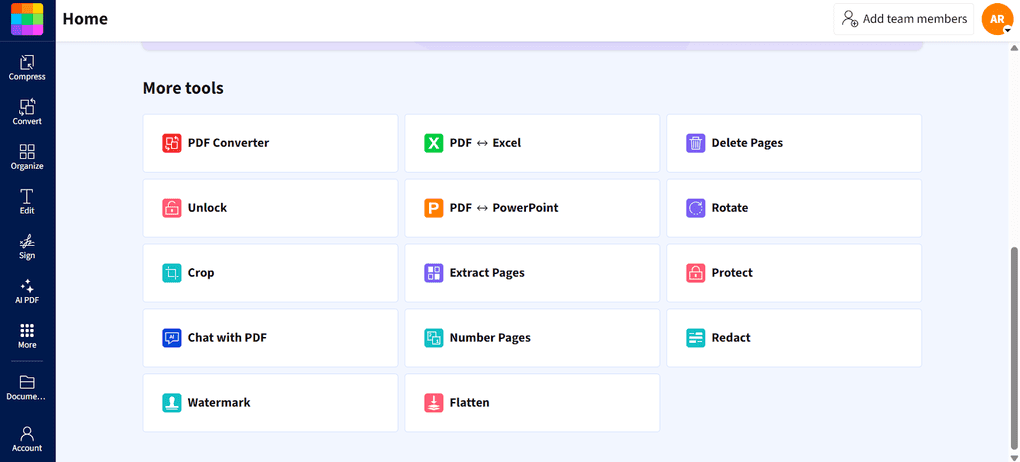Open the Convert tool in sidebar
The height and width of the screenshot is (462, 1020).
[27, 113]
